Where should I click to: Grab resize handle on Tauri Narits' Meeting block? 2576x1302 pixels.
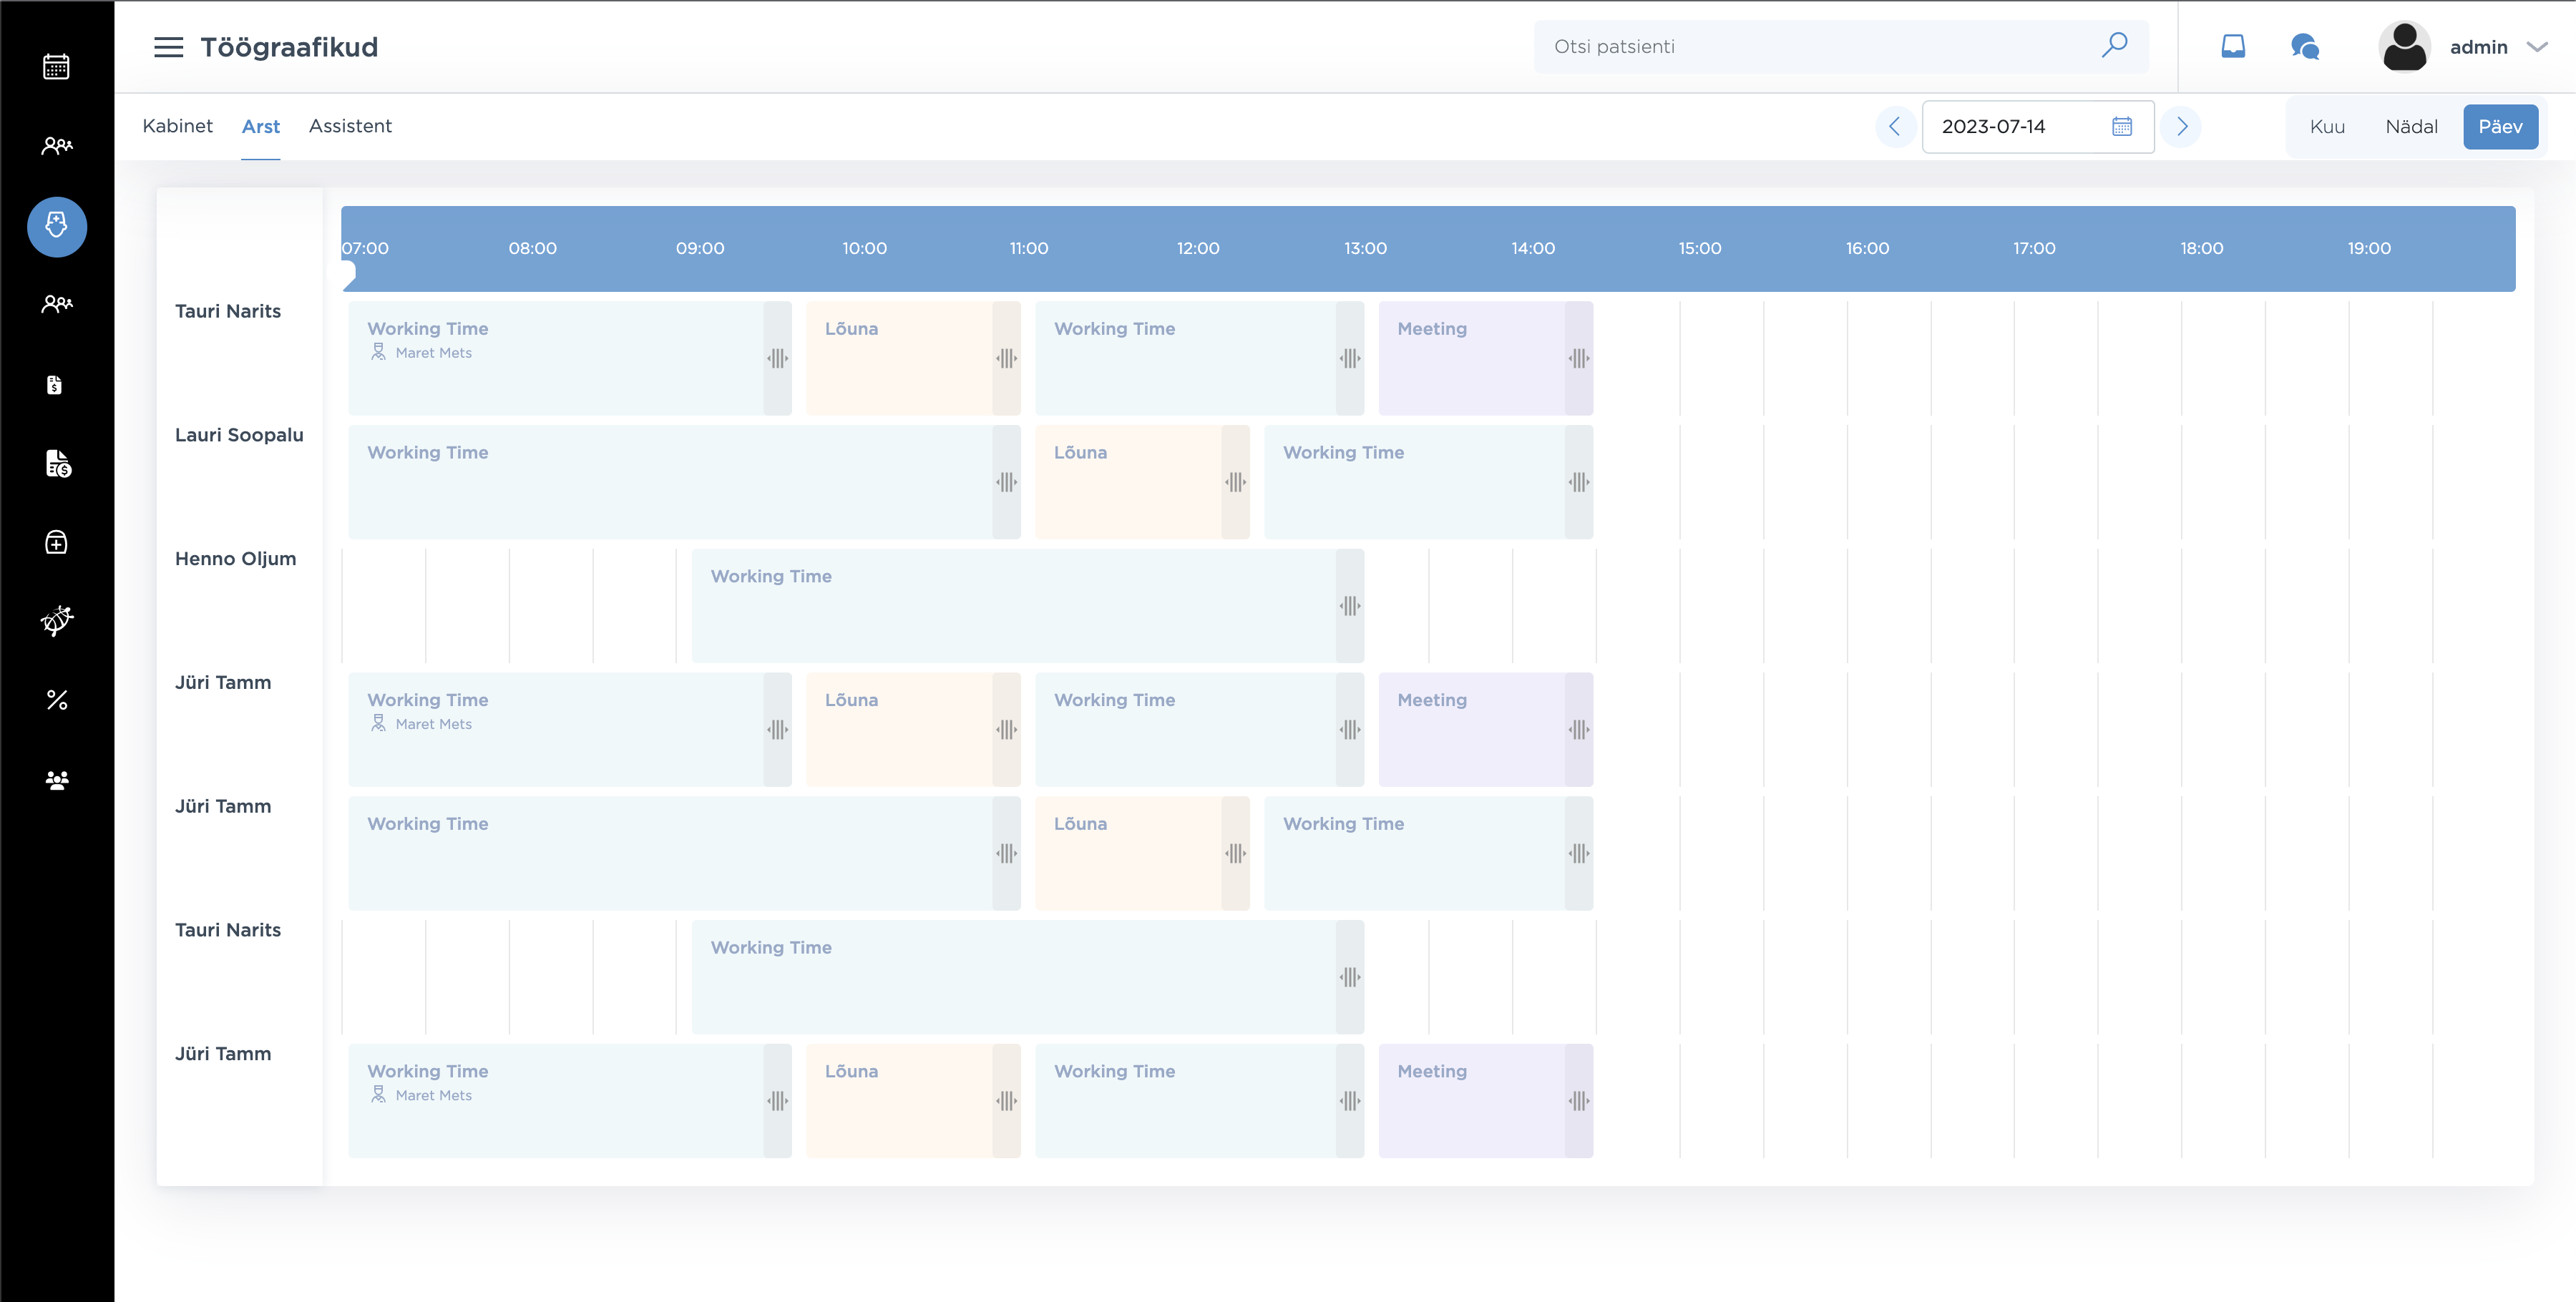click(1579, 358)
